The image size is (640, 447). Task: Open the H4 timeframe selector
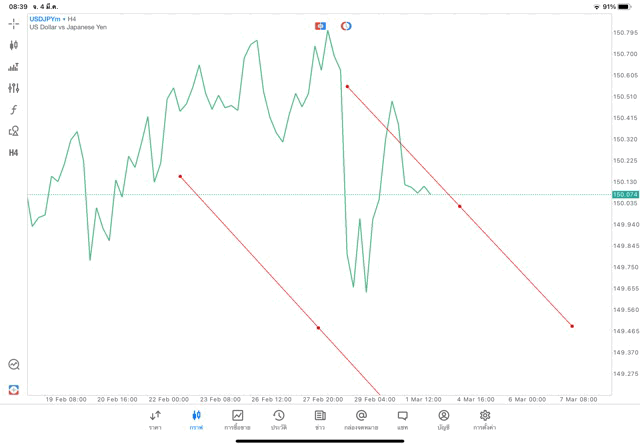tap(14, 153)
